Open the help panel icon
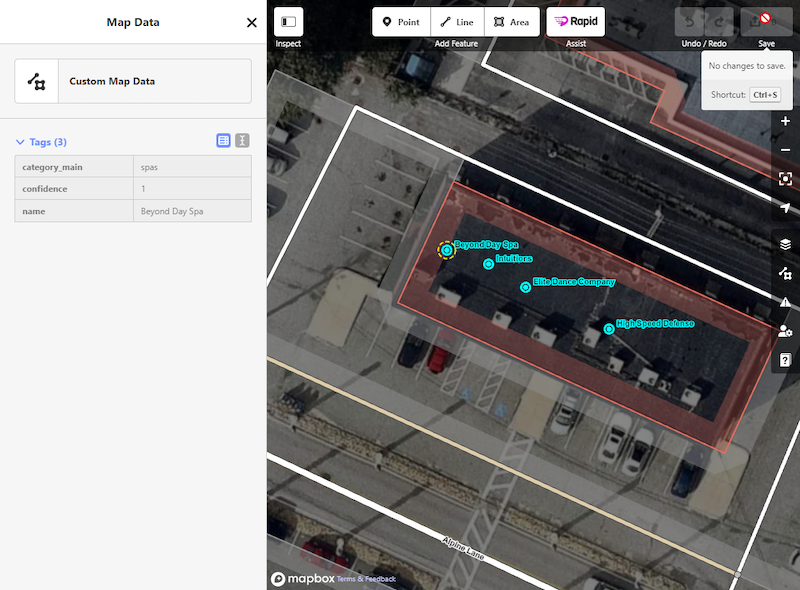 tap(785, 360)
